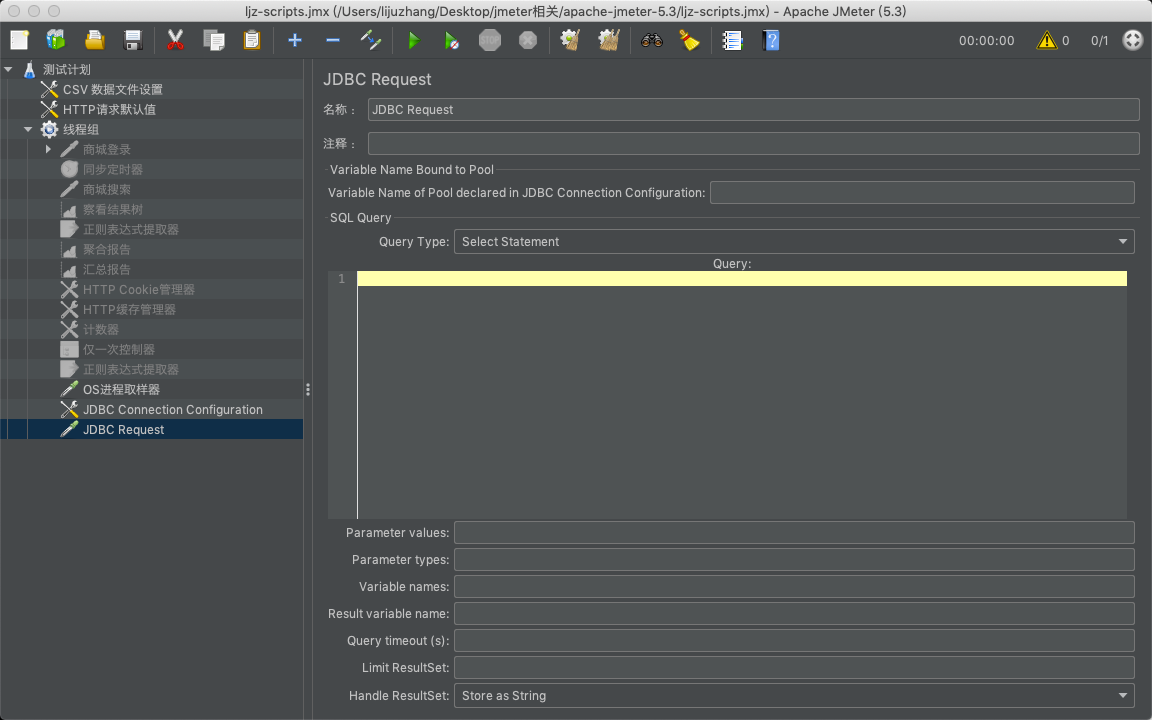Click the 注释 comments input field
Screen dimensions: 1152x720
click(x=753, y=143)
